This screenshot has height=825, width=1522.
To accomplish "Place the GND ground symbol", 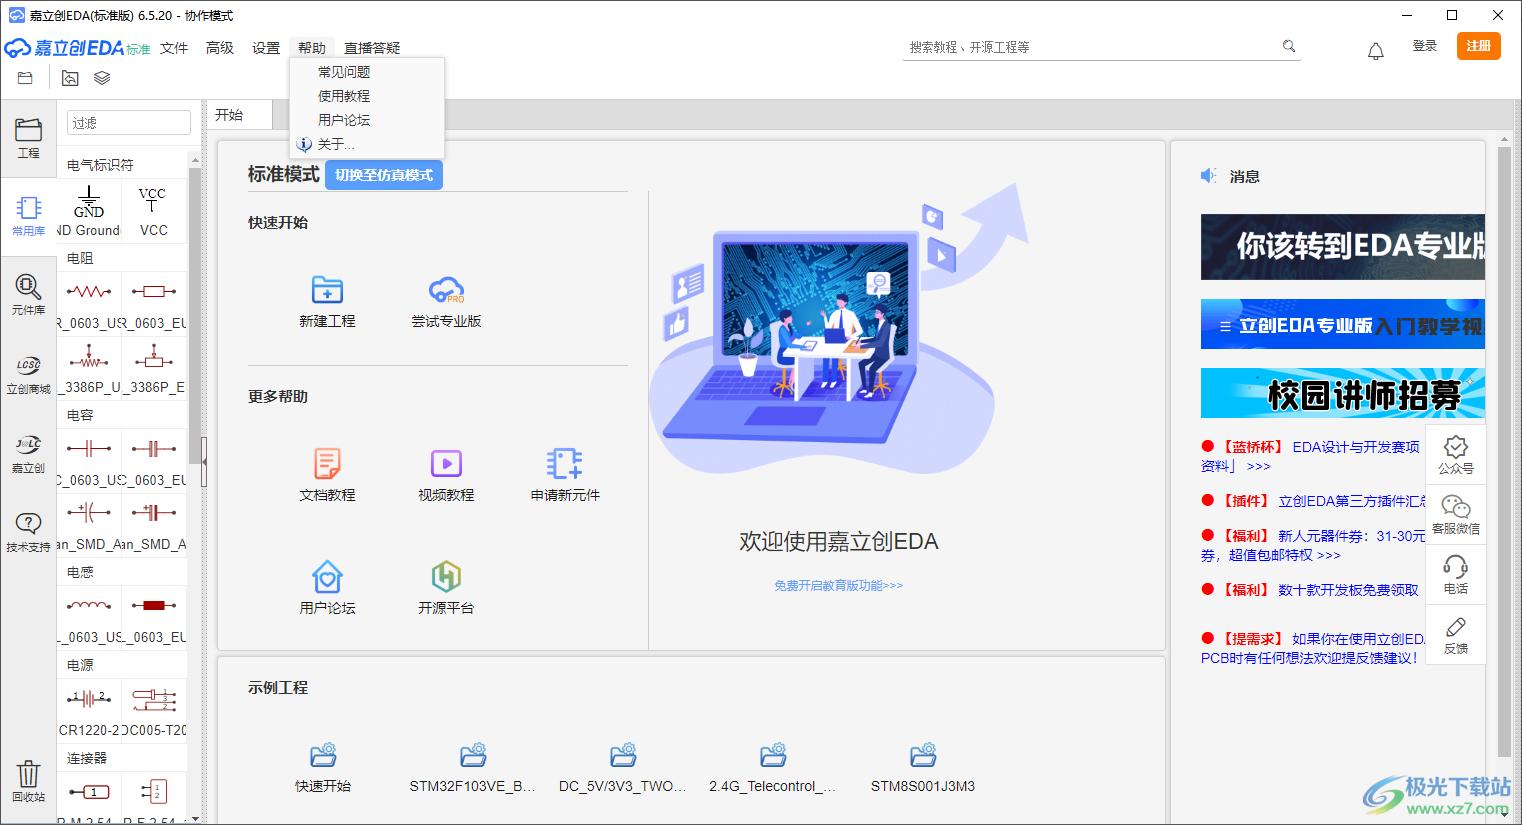I will click(x=89, y=210).
